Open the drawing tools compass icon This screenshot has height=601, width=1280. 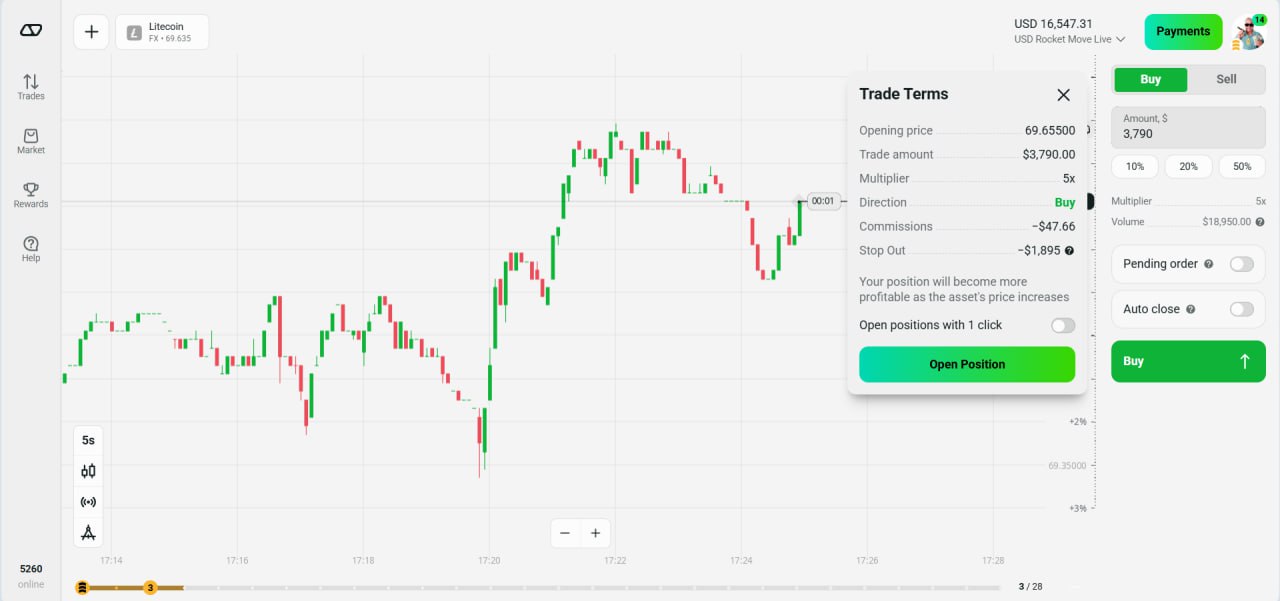(x=88, y=532)
